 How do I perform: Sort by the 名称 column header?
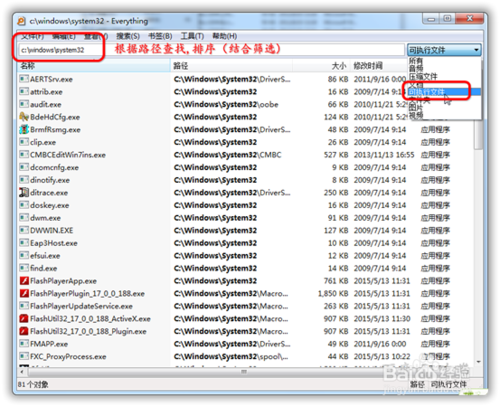point(94,66)
